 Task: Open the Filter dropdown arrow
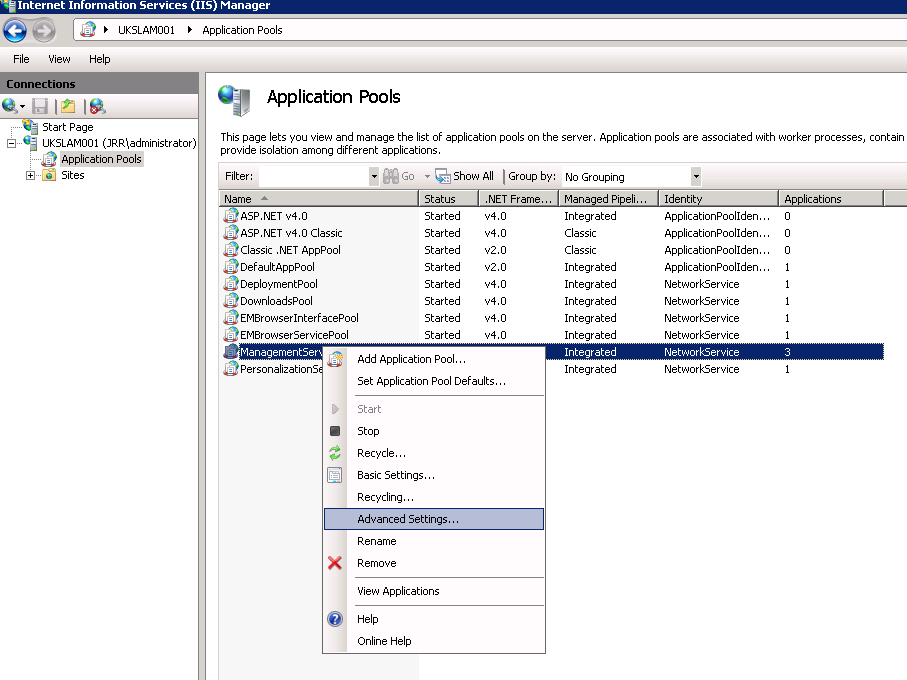coord(374,176)
